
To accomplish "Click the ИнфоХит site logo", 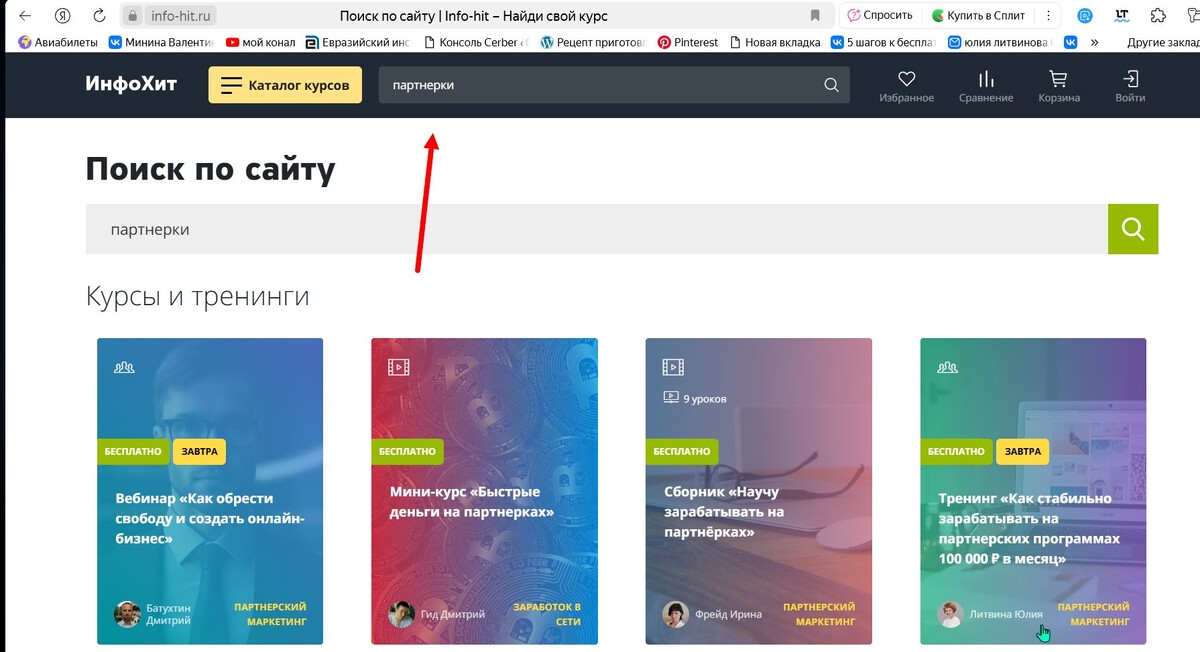I will 131,84.
